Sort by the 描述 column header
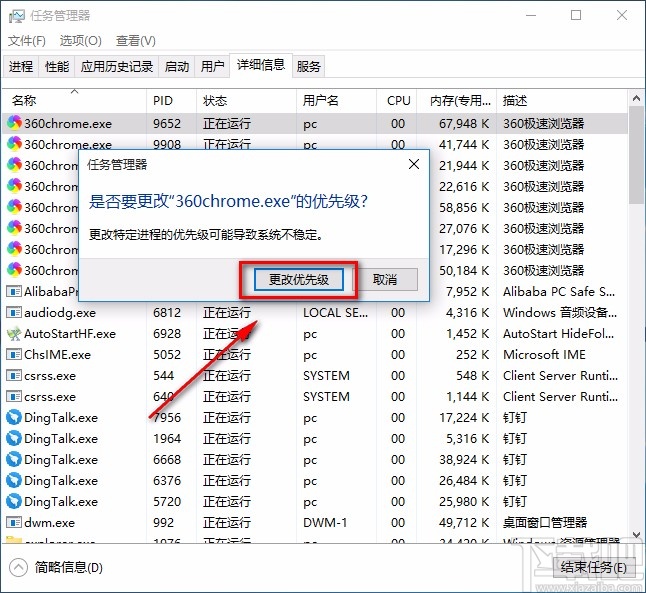The width and height of the screenshot is (646, 593). (x=562, y=101)
